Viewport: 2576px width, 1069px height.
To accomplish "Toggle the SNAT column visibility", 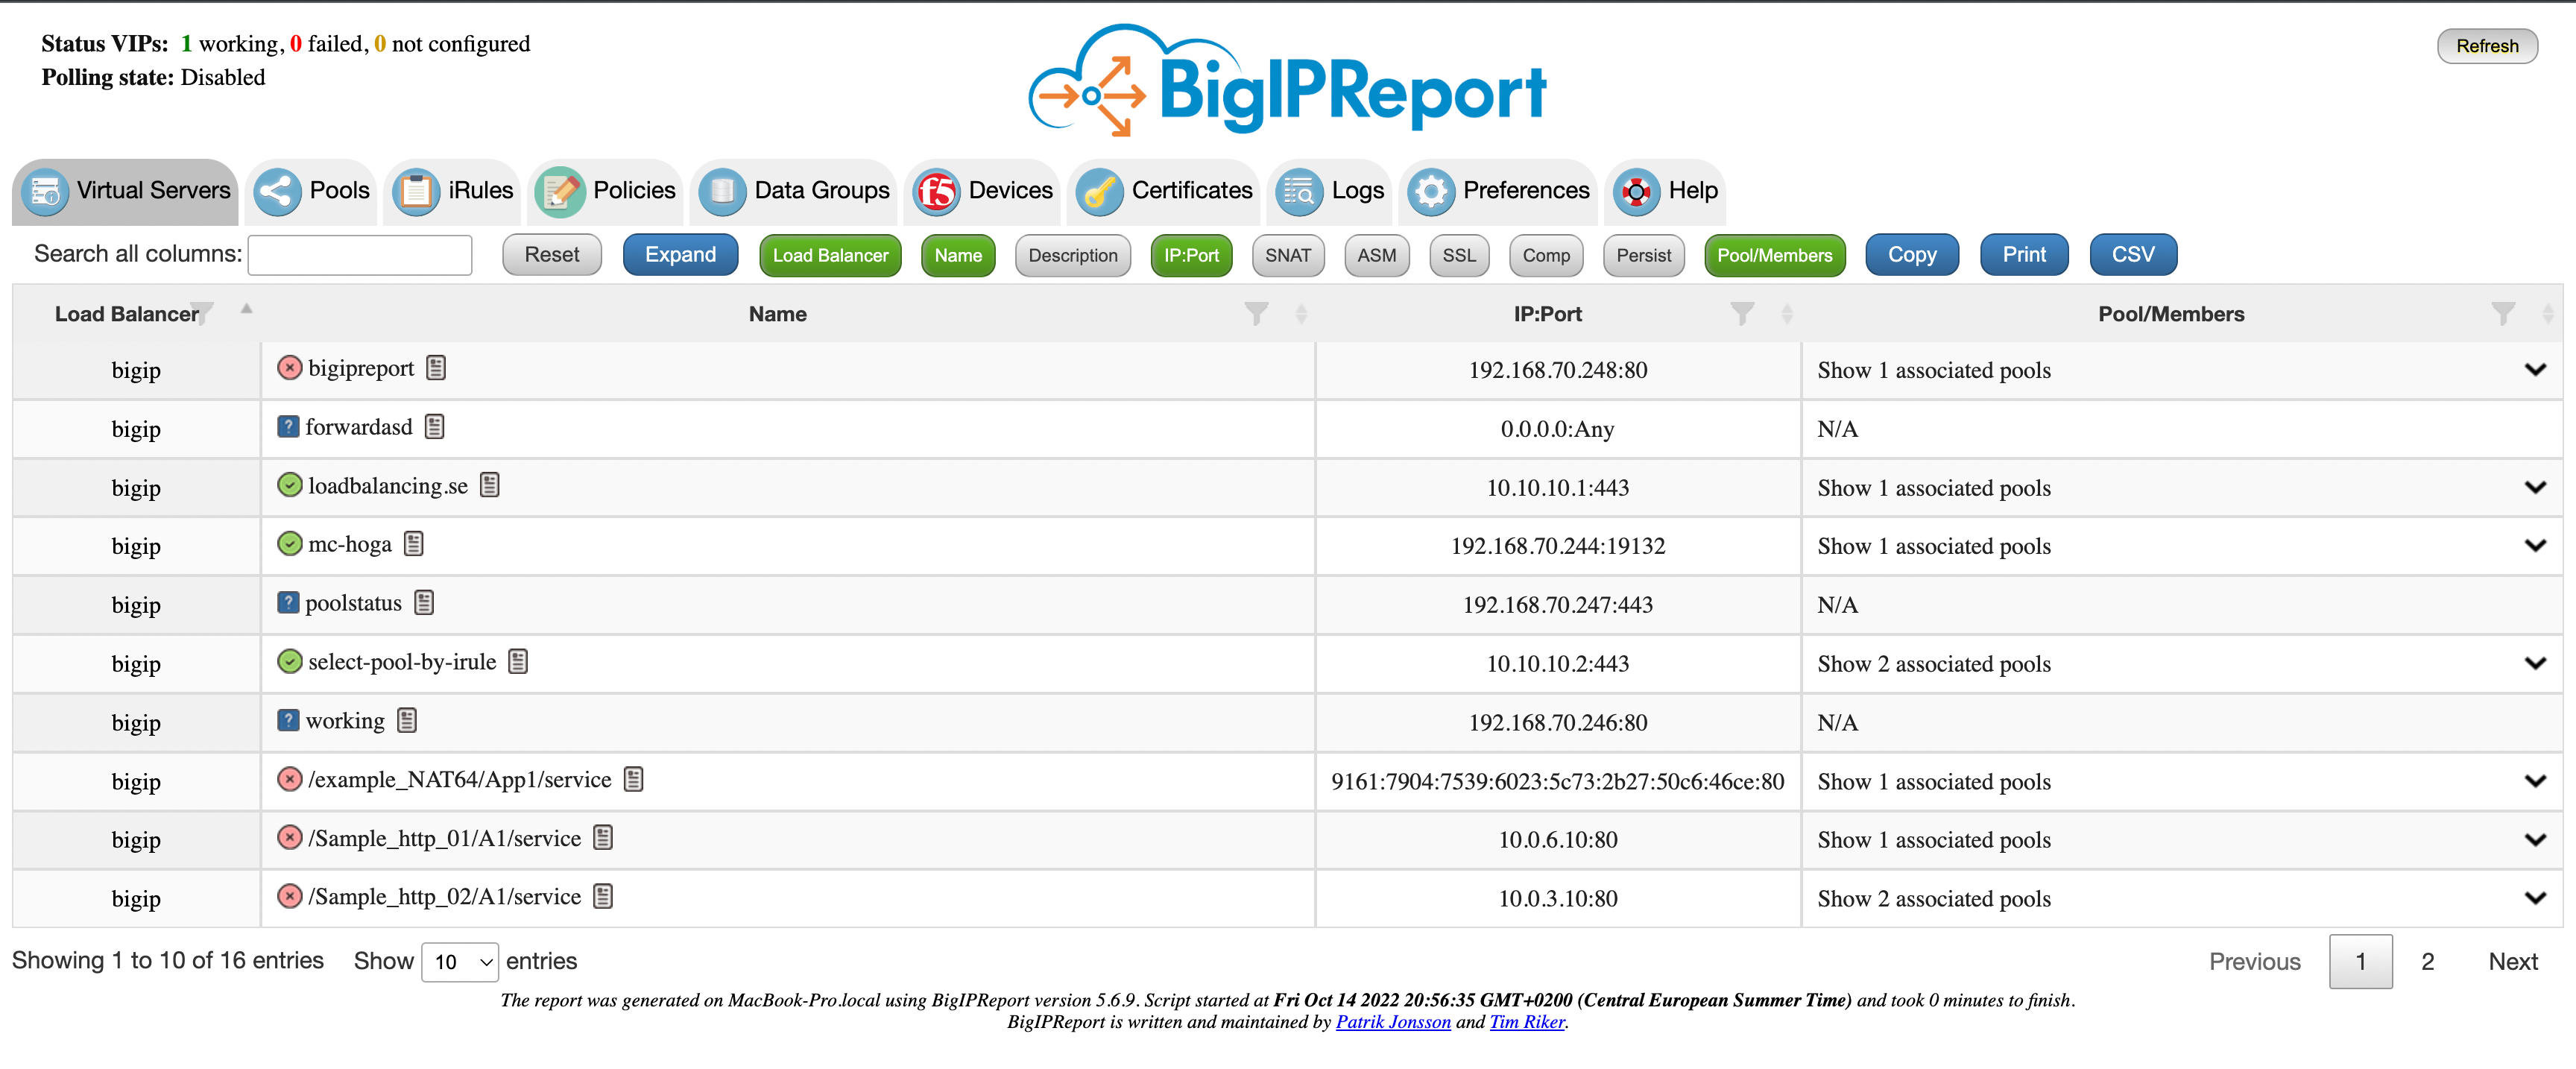I will click(1287, 255).
